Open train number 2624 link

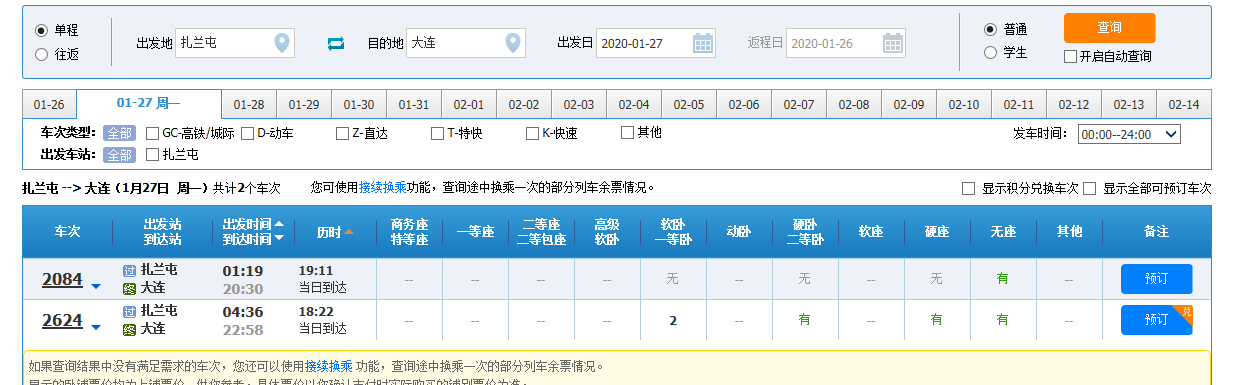pos(62,321)
